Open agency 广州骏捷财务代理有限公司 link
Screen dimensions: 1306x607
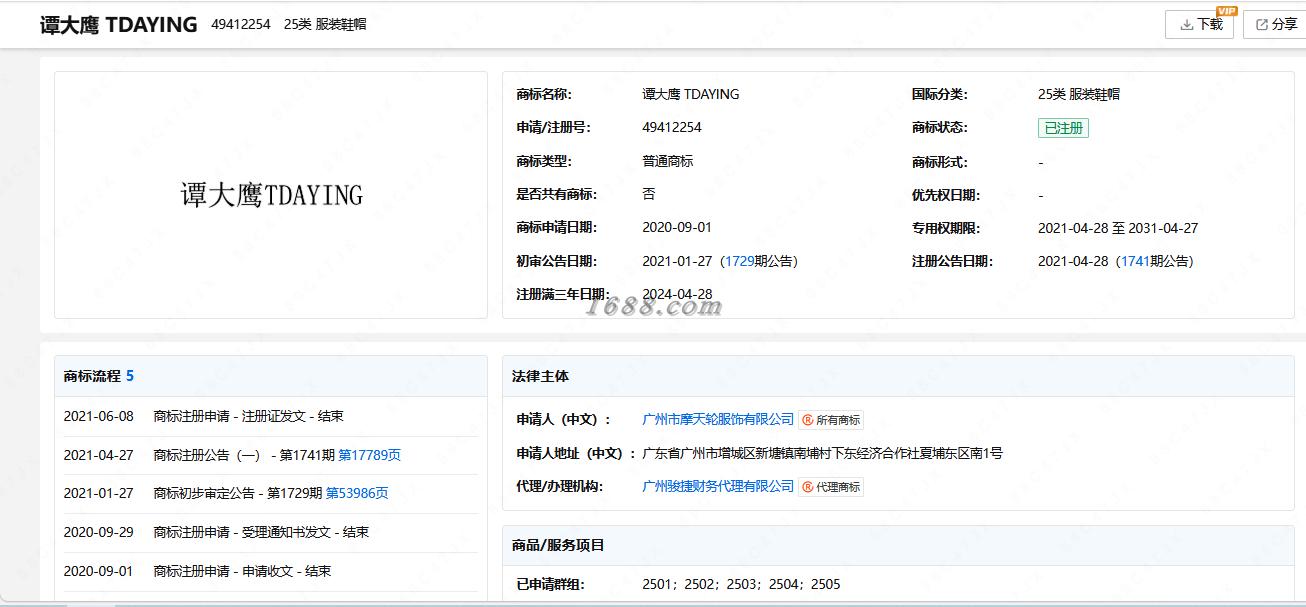[x=718, y=486]
